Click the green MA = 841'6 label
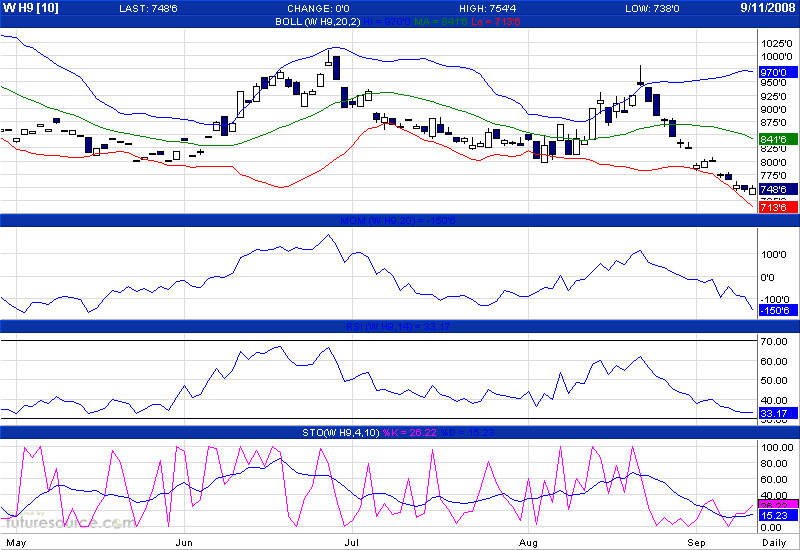Image resolution: width=800 pixels, height=550 pixels. tap(441, 21)
